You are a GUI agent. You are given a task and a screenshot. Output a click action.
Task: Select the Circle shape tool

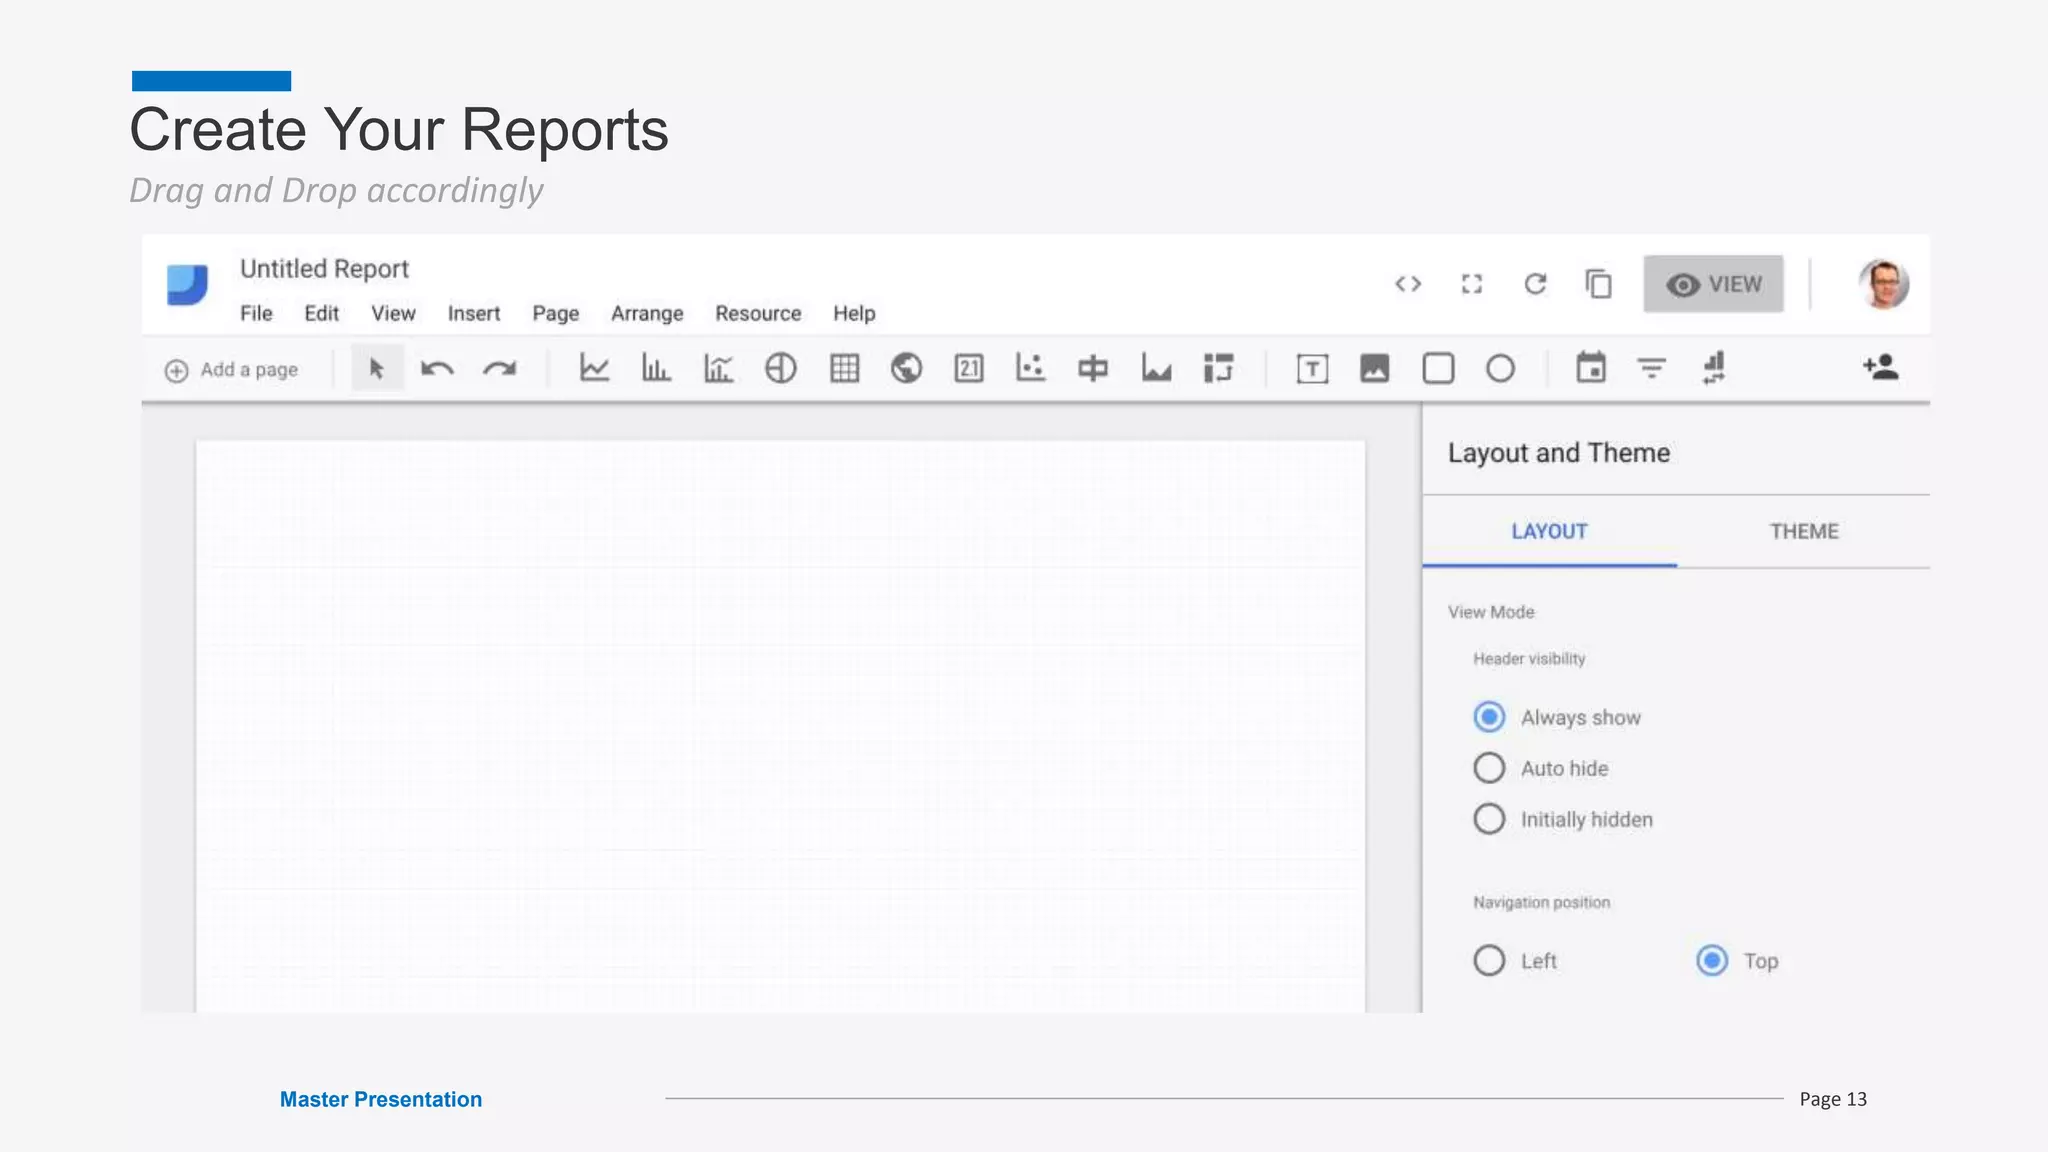[1500, 369]
